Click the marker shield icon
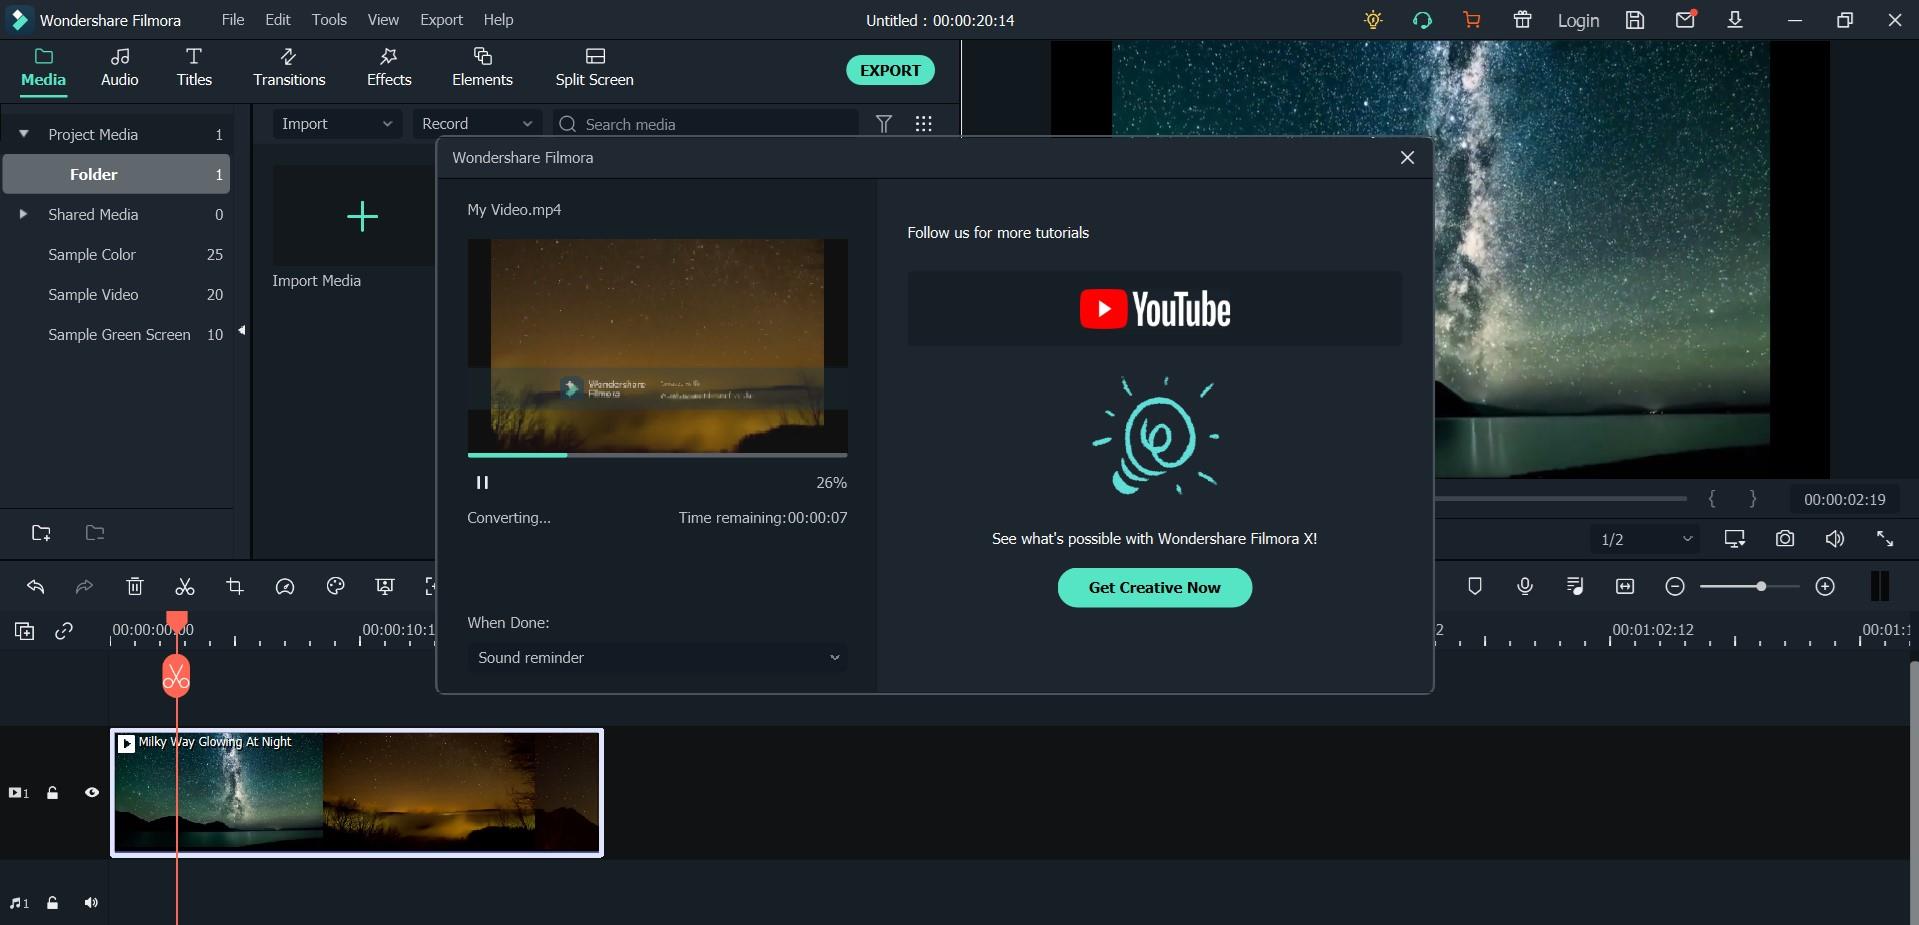Viewport: 1919px width, 925px height. point(1475,587)
